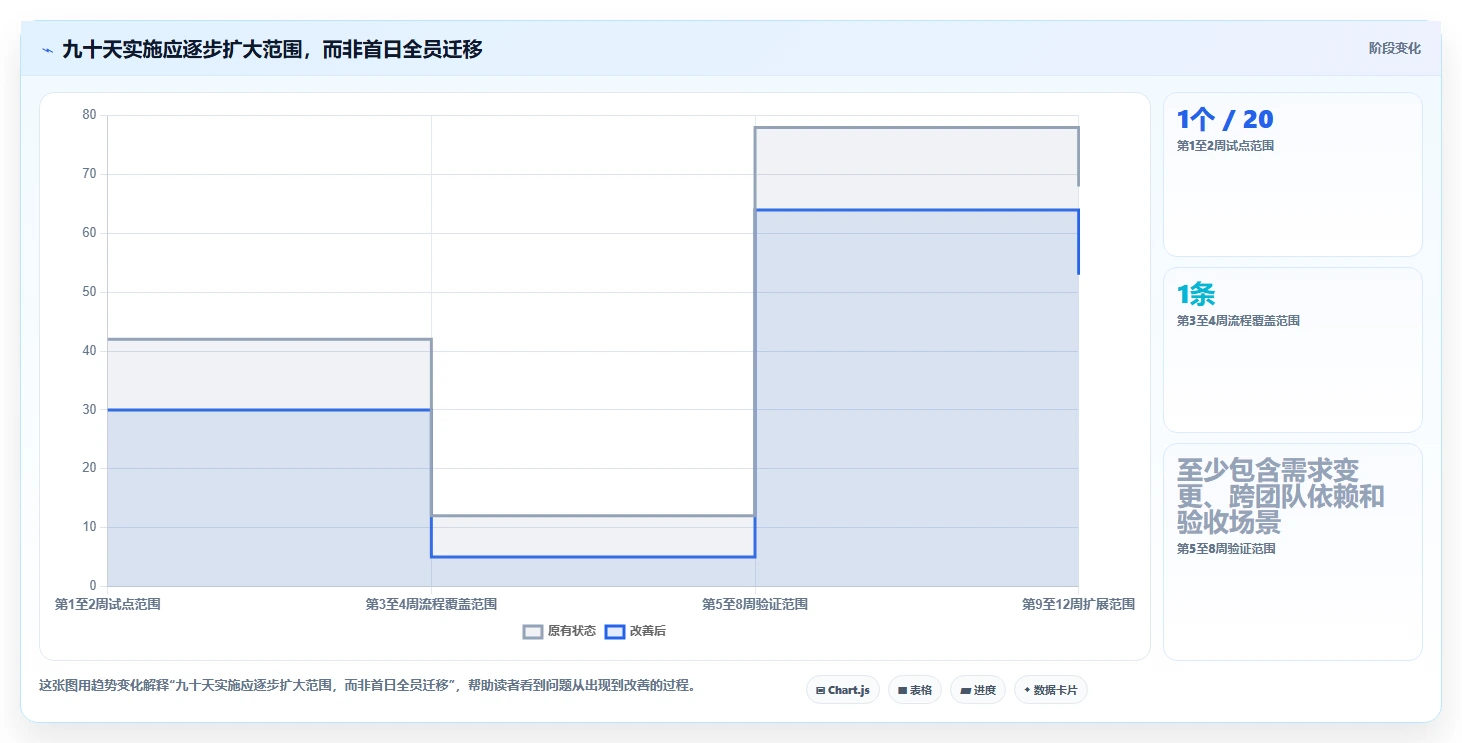Click y-axis value 60
The height and width of the screenshot is (743, 1462).
pyautogui.click(x=89, y=233)
